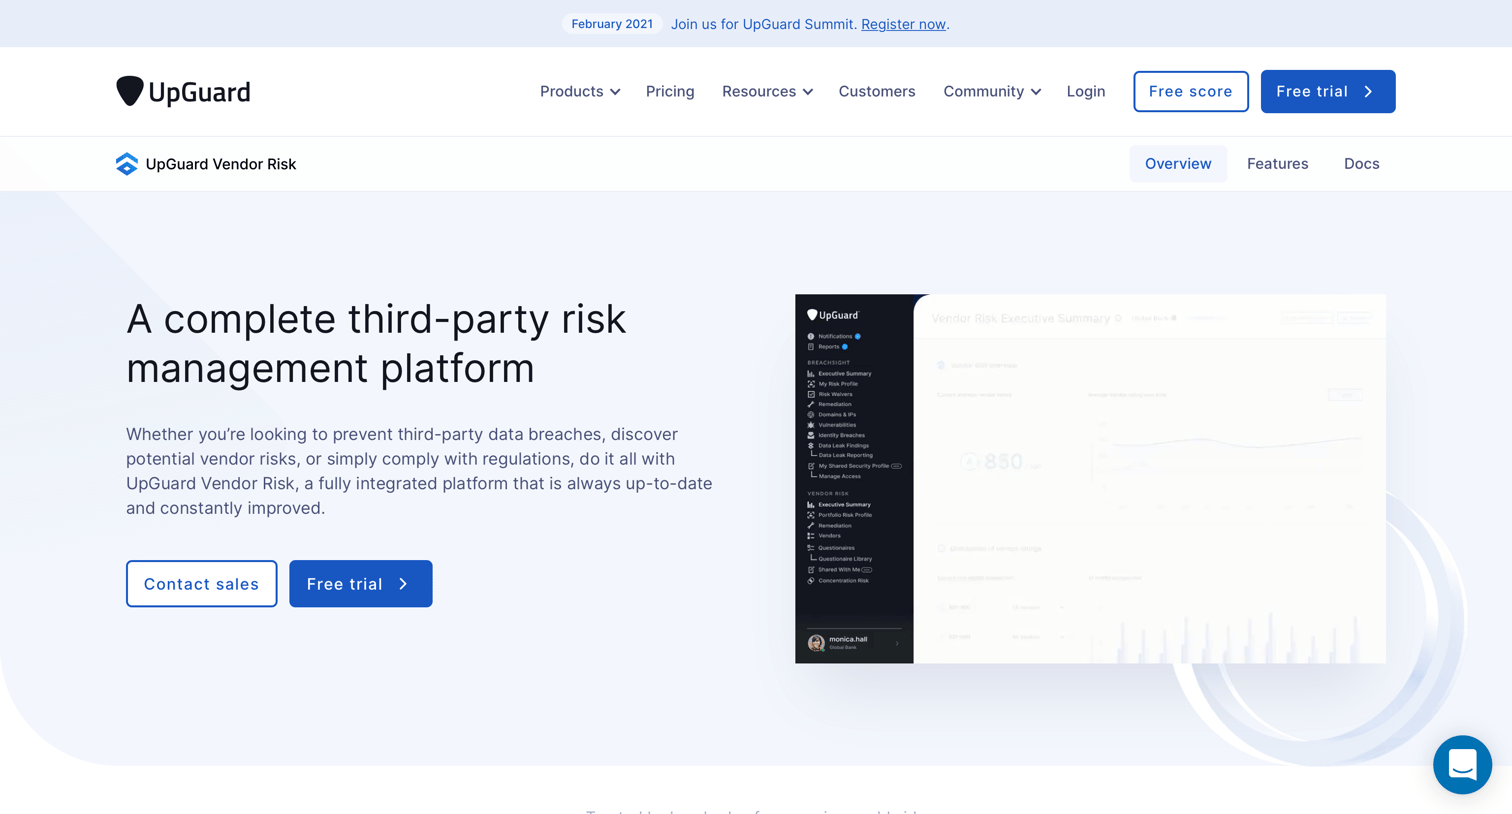Switch to the Features tab

[x=1277, y=164]
